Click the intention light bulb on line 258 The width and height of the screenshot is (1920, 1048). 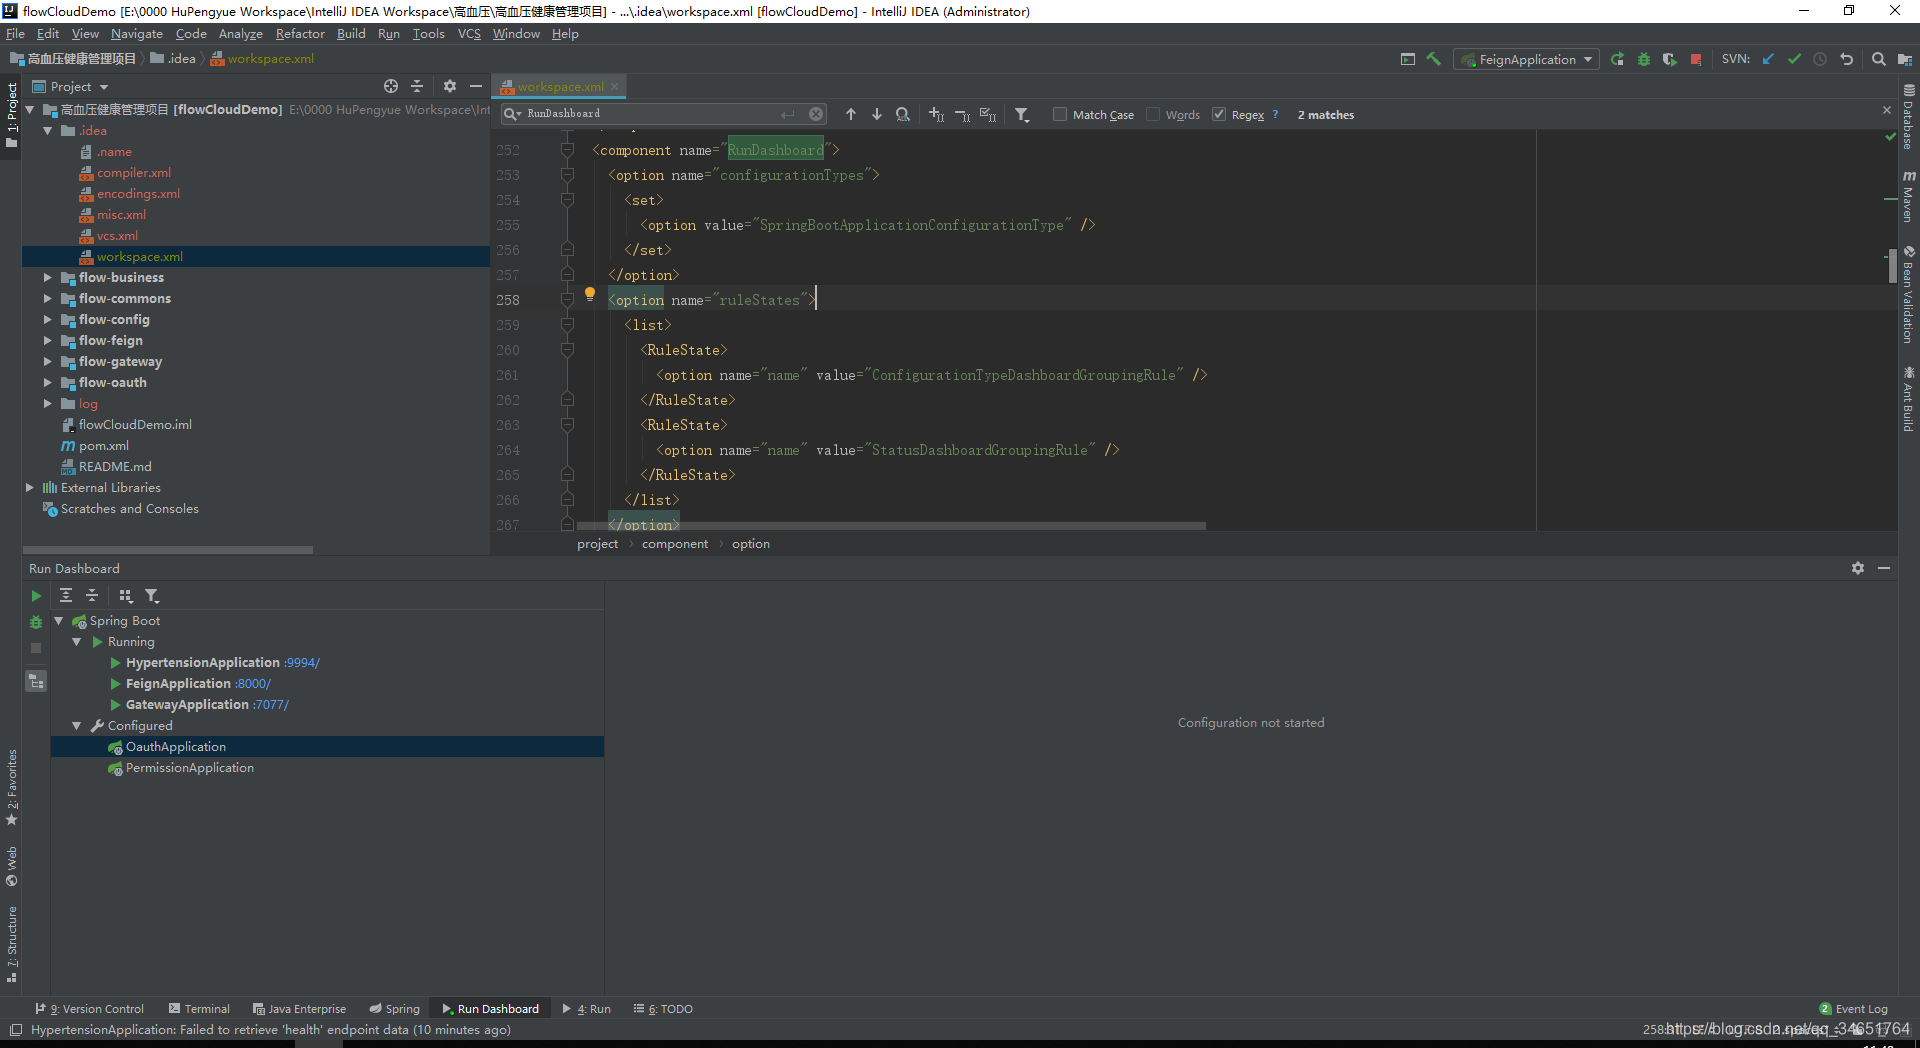tap(590, 294)
